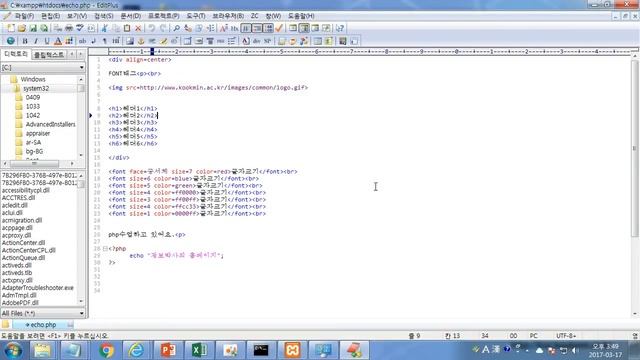Click the Undo arrow icon
The width and height of the screenshot is (640, 360).
151,28
